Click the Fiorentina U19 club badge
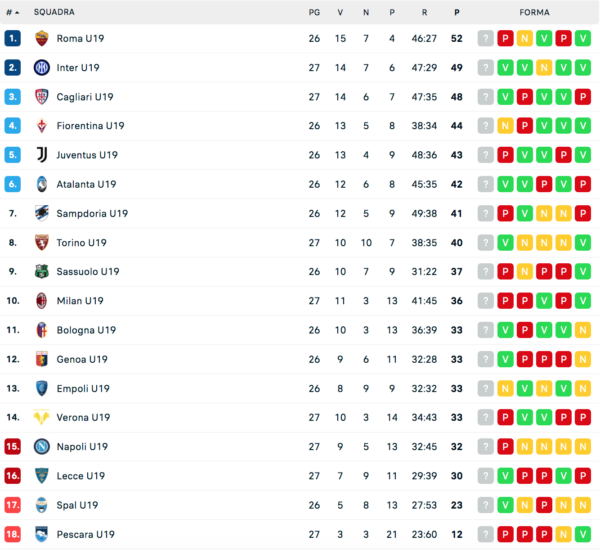 click(x=42, y=126)
